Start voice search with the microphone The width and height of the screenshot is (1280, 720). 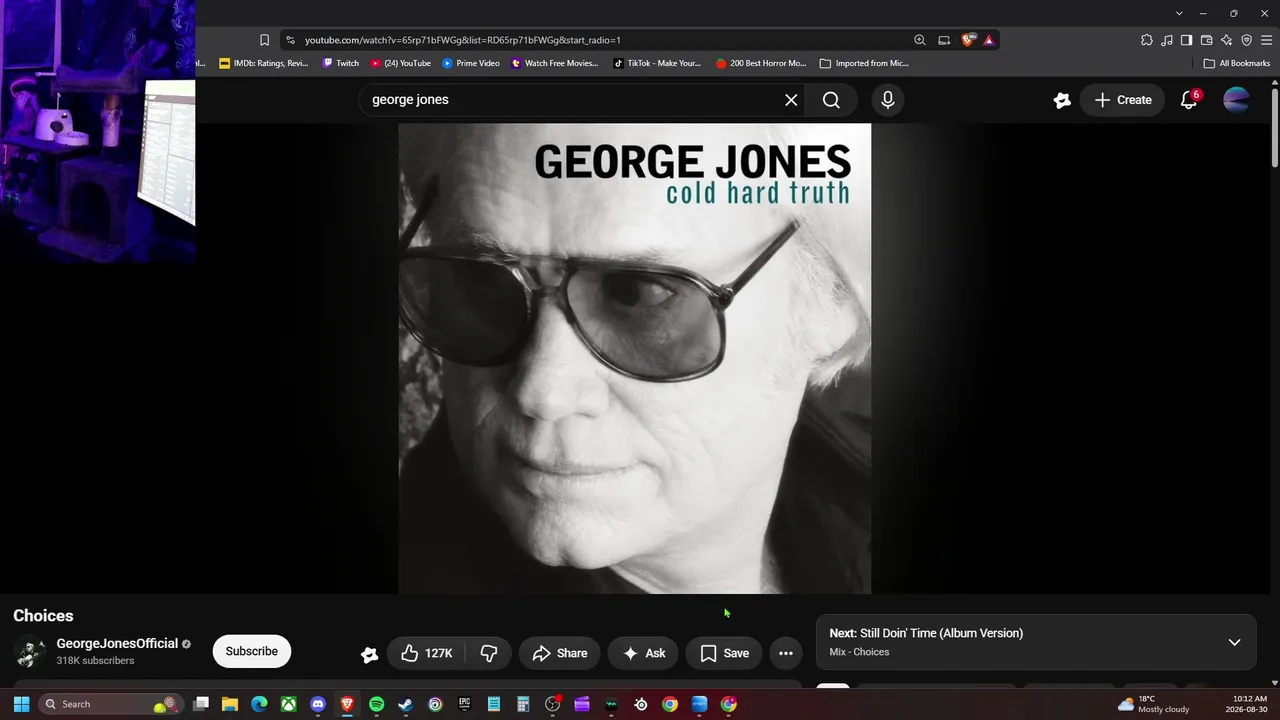point(887,100)
